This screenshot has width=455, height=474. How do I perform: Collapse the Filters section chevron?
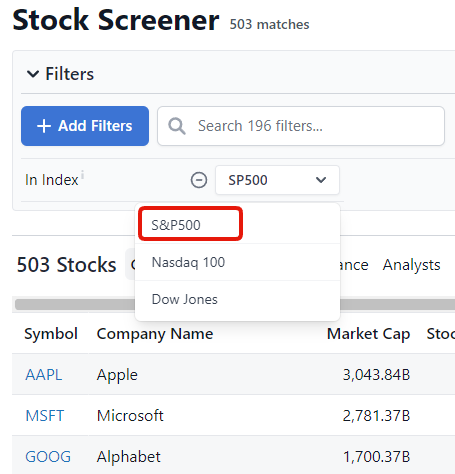coord(33,74)
